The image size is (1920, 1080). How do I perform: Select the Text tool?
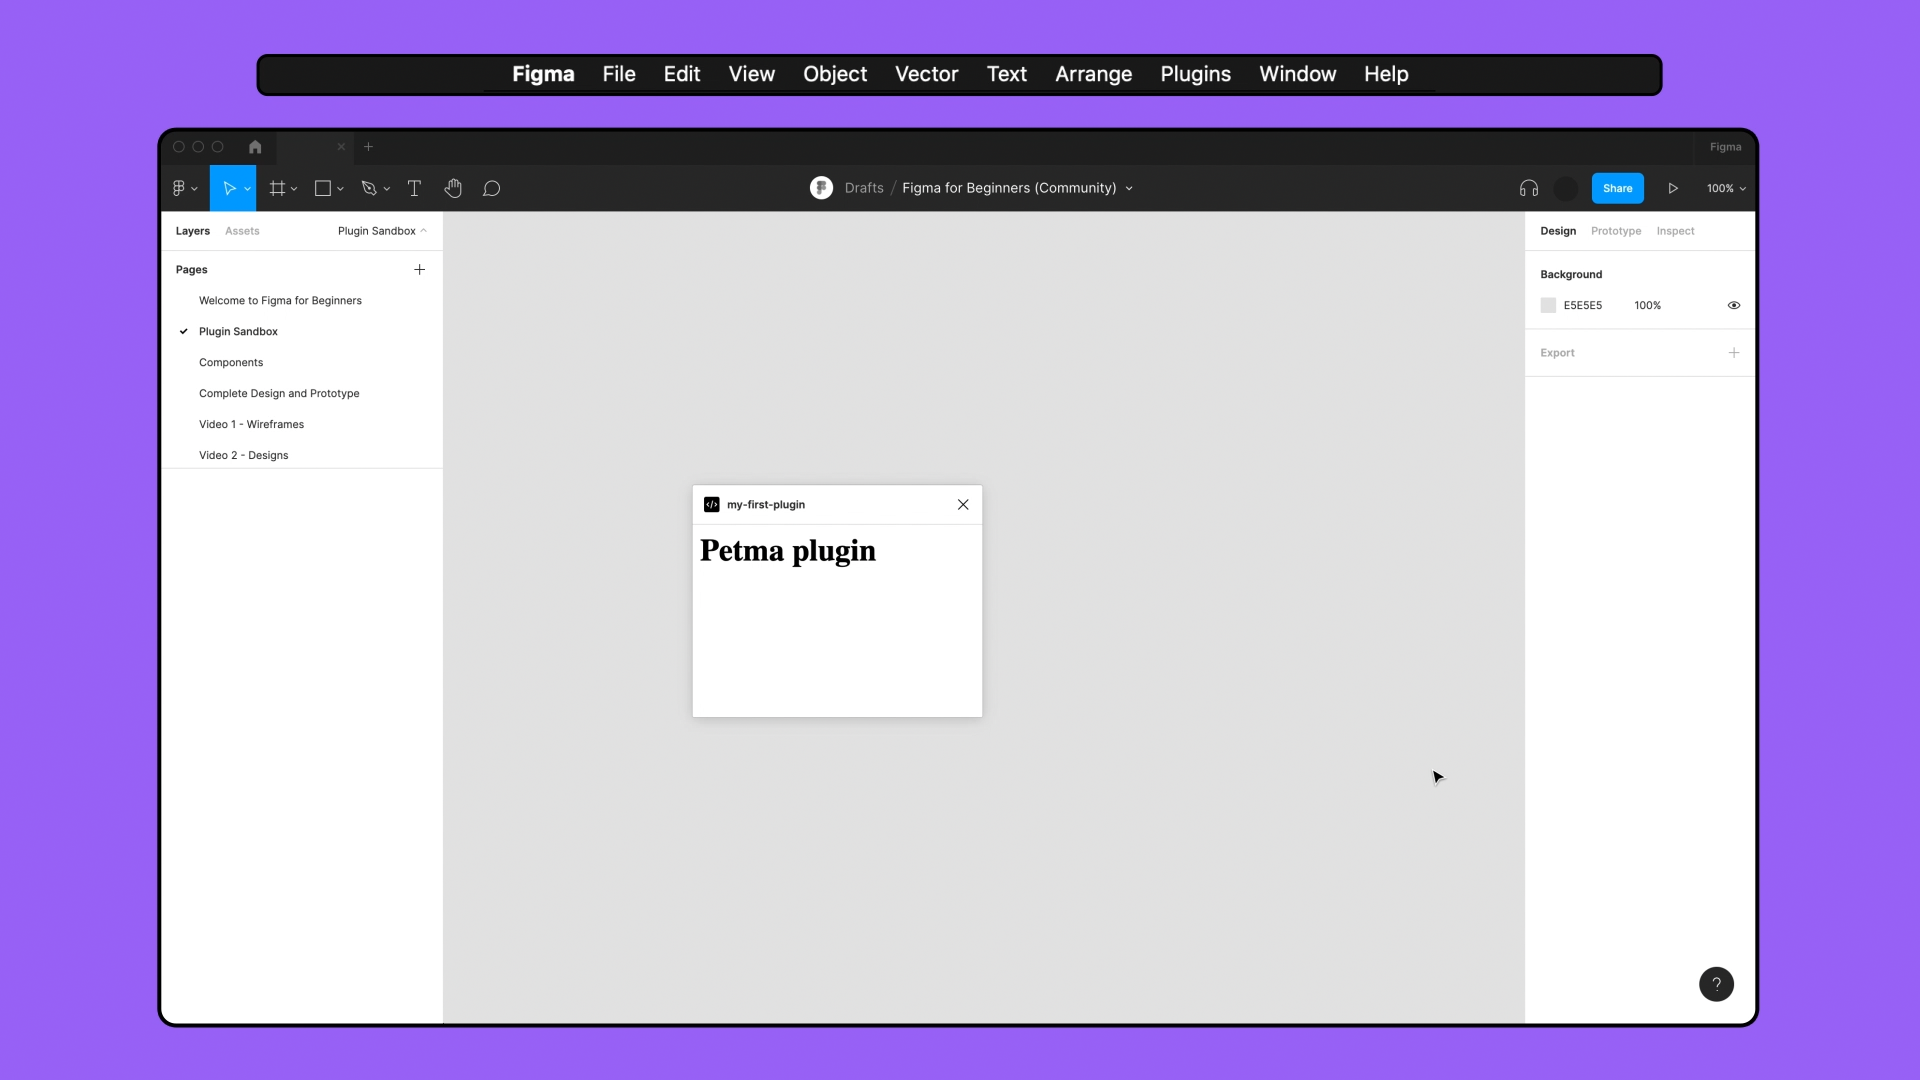coord(414,188)
